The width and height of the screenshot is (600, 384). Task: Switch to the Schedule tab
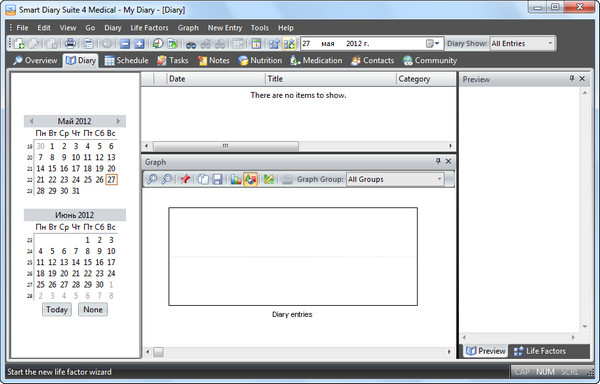pos(126,60)
